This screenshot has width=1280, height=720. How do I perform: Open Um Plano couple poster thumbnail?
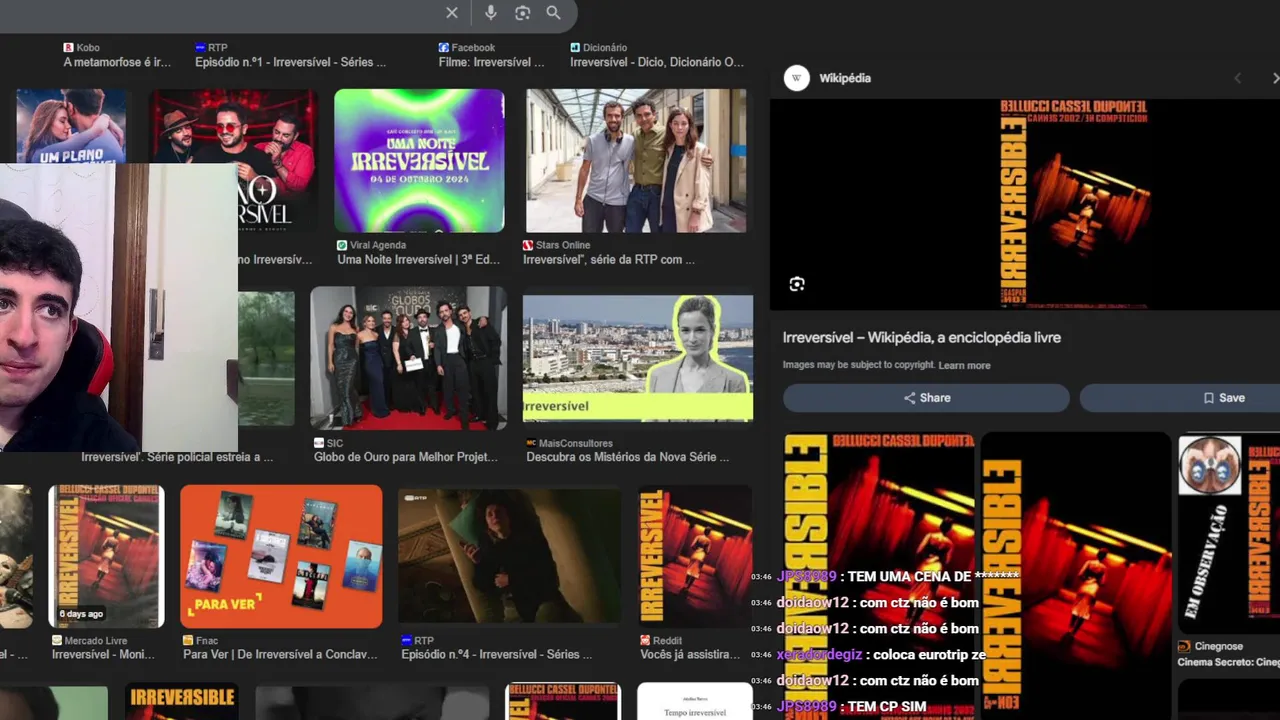(x=71, y=126)
